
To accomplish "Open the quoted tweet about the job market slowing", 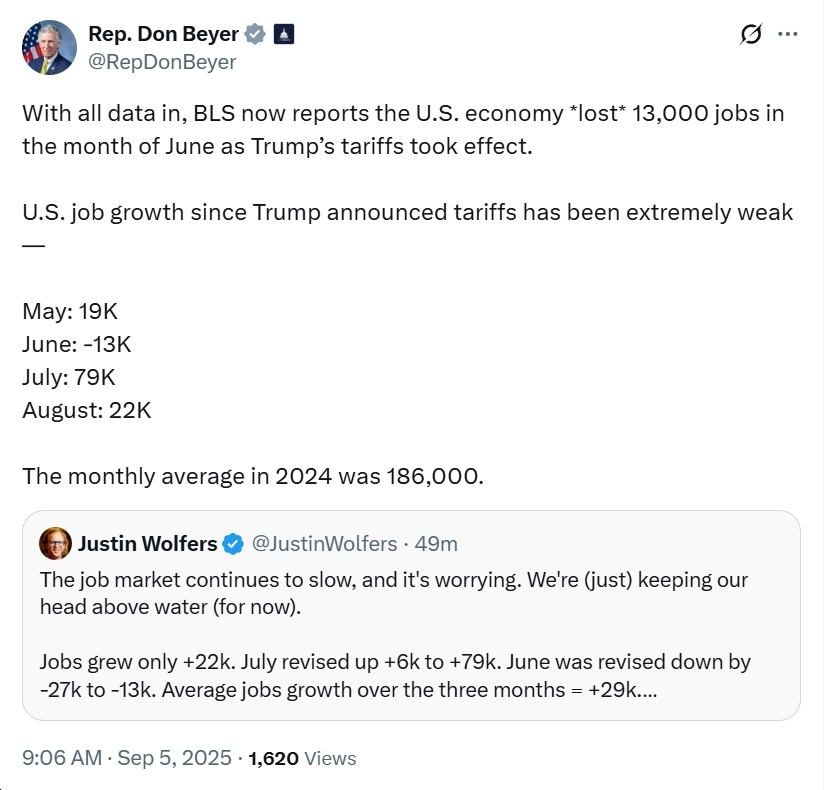I will pyautogui.click(x=411, y=615).
